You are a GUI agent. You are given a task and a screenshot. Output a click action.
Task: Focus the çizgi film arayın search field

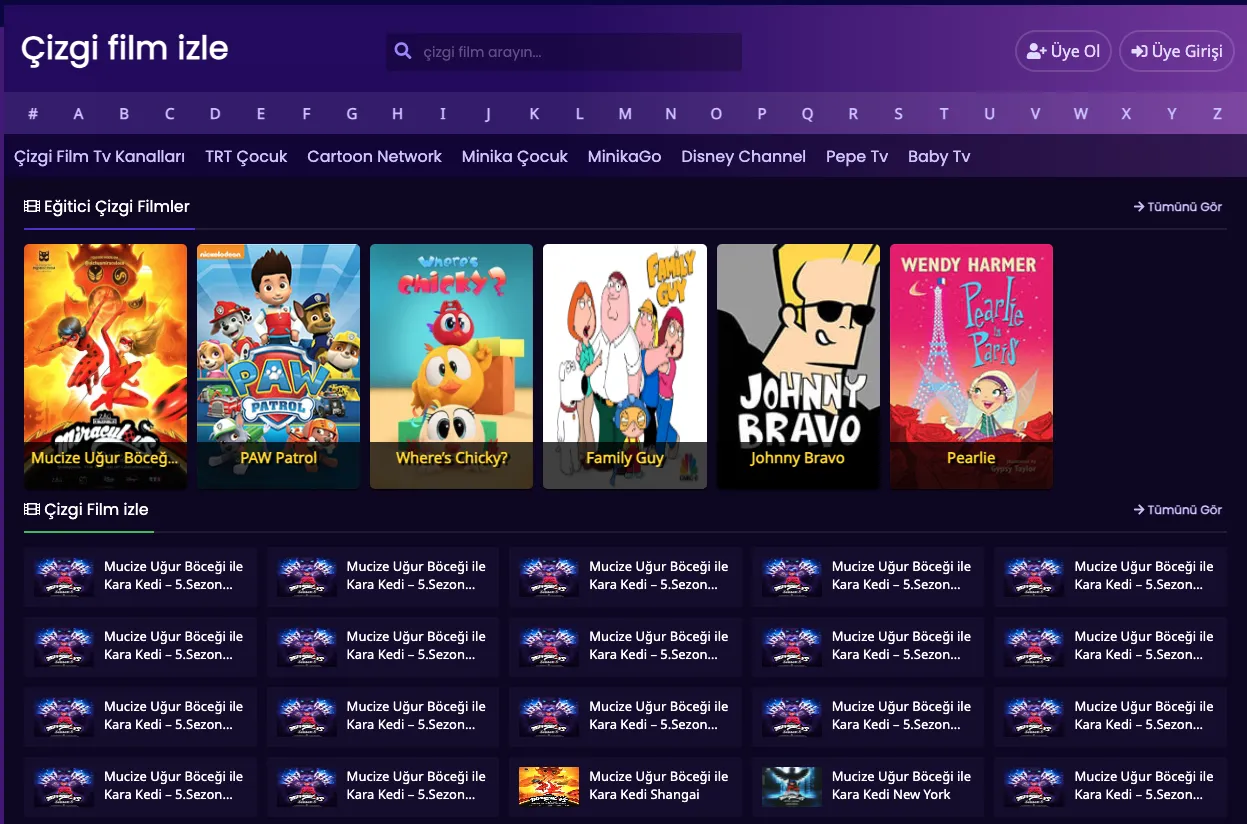tap(564, 52)
